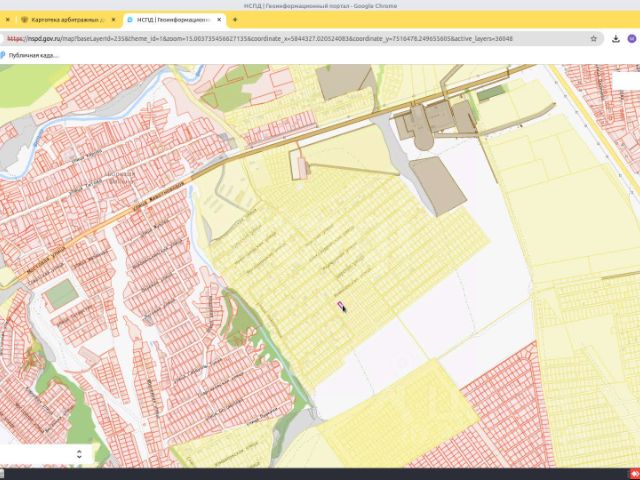Close the НСПД Геоинформационный портал tab

point(220,19)
